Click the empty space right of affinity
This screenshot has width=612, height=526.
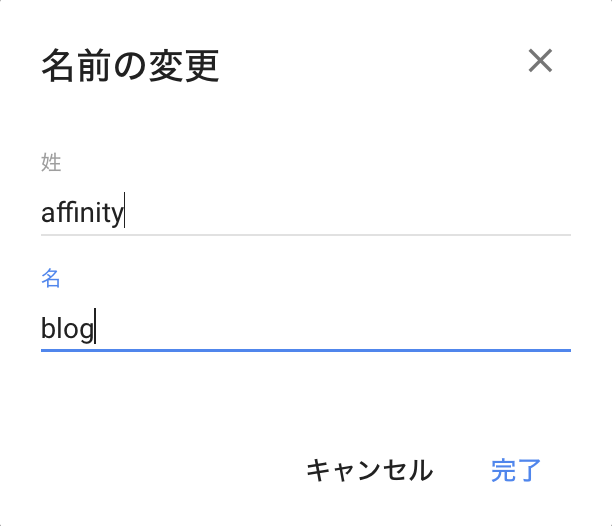point(350,212)
